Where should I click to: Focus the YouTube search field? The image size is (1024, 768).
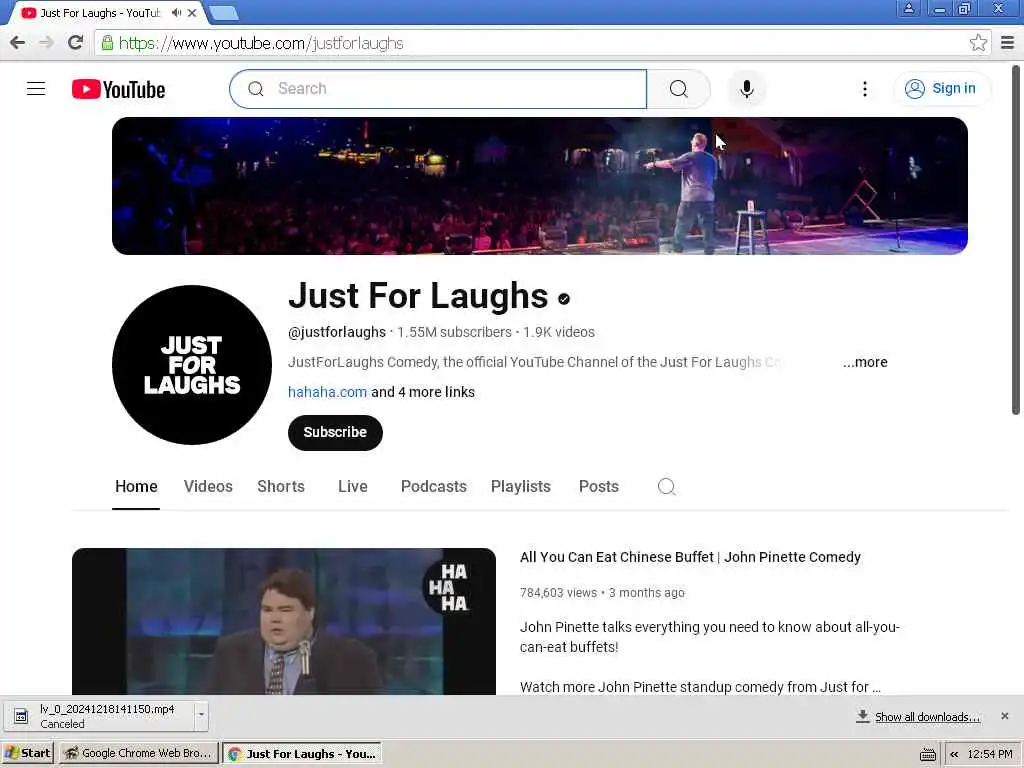(x=438, y=89)
